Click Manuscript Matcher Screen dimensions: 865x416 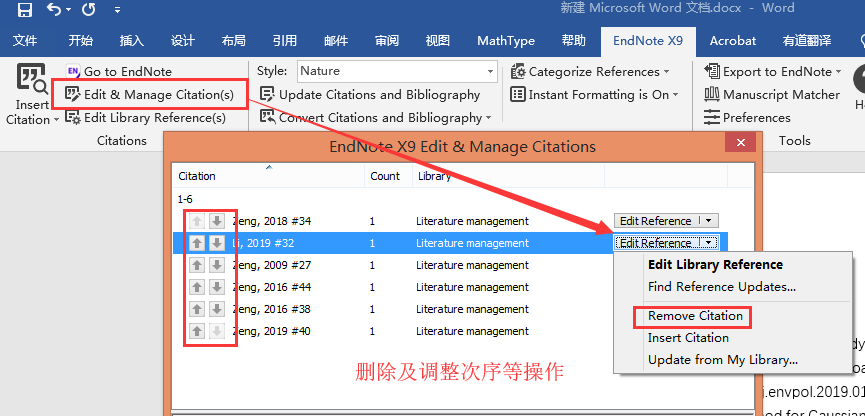coord(772,94)
